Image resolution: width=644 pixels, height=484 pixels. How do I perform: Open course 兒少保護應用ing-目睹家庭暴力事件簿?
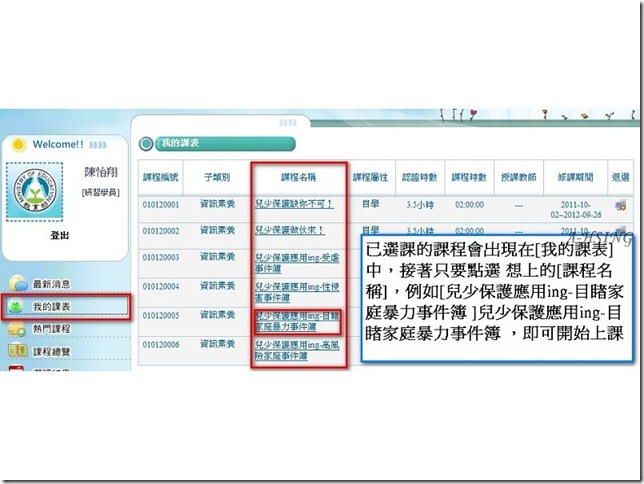coord(297,321)
